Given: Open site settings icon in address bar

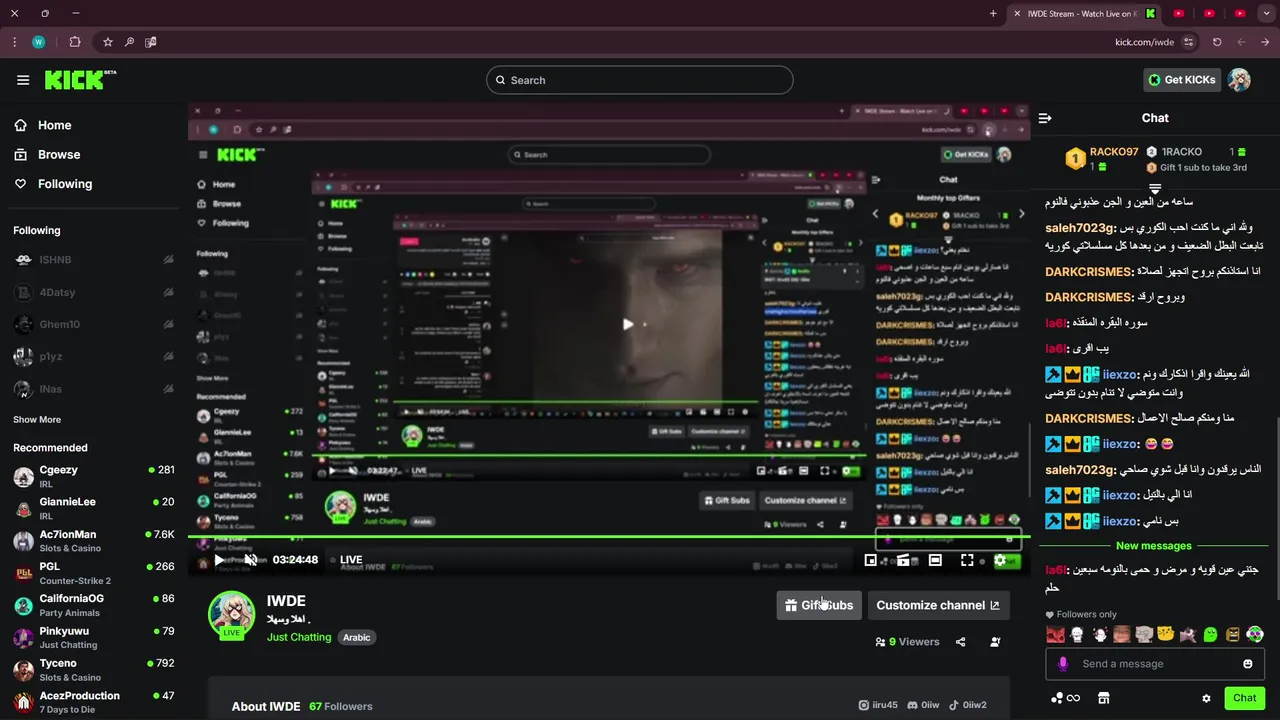Looking at the screenshot, I should point(1189,42).
